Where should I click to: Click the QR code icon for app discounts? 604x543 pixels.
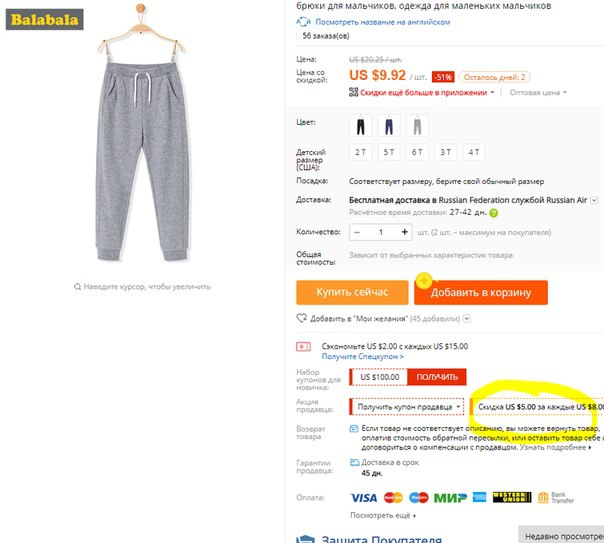pos(353,92)
